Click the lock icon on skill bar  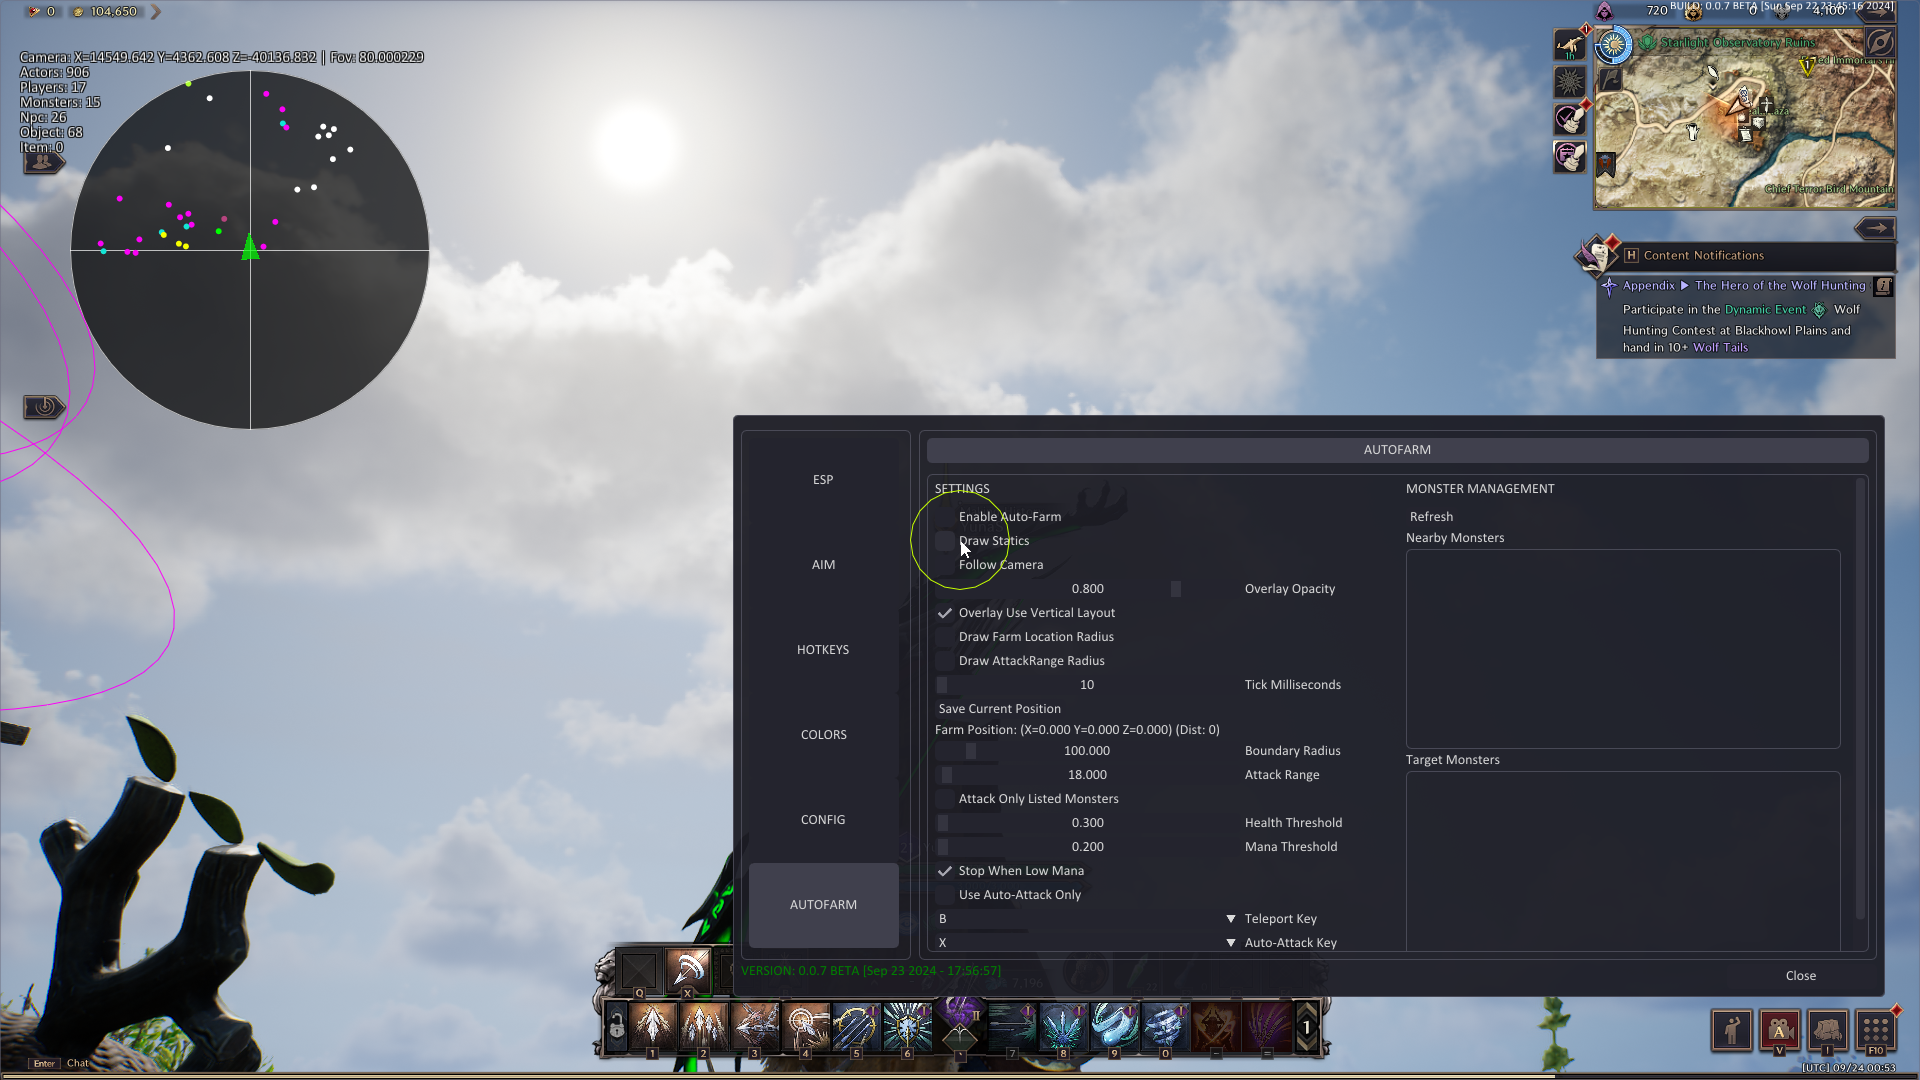coord(617,1027)
